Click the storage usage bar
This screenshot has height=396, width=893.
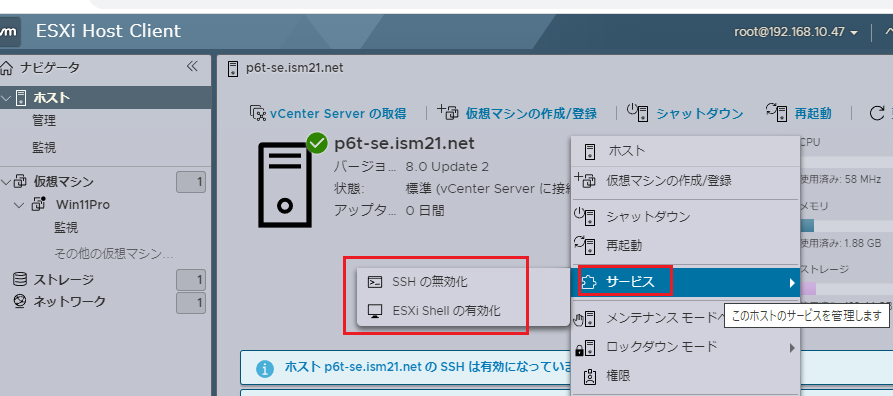point(846,289)
